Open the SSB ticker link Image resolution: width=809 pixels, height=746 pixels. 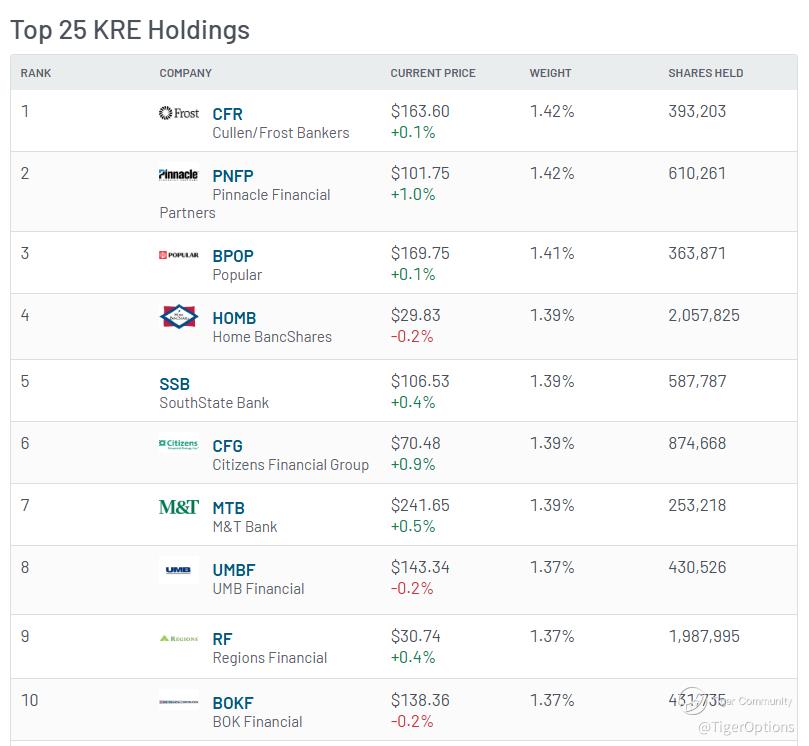[x=174, y=384]
